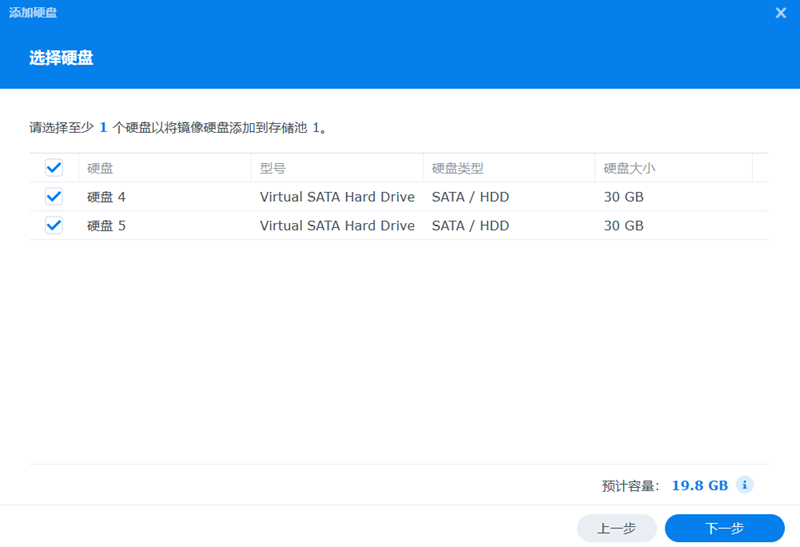Viewport: 800px width, 547px height.
Task: Sort by the 硬盘 column header
Action: 165,168
